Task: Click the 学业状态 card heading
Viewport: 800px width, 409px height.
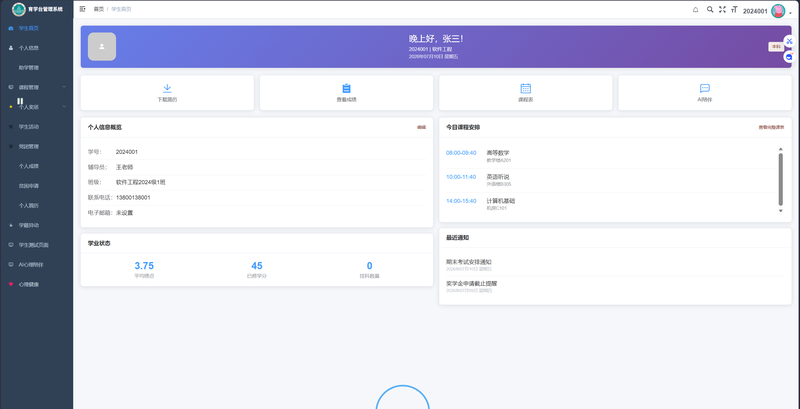Action: click(x=99, y=243)
